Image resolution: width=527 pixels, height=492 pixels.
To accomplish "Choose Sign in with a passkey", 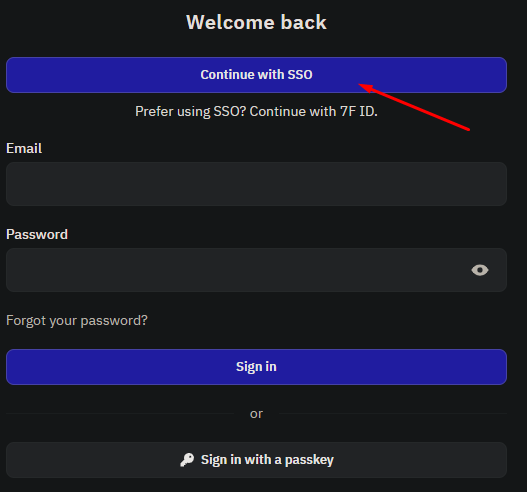I will [256, 460].
